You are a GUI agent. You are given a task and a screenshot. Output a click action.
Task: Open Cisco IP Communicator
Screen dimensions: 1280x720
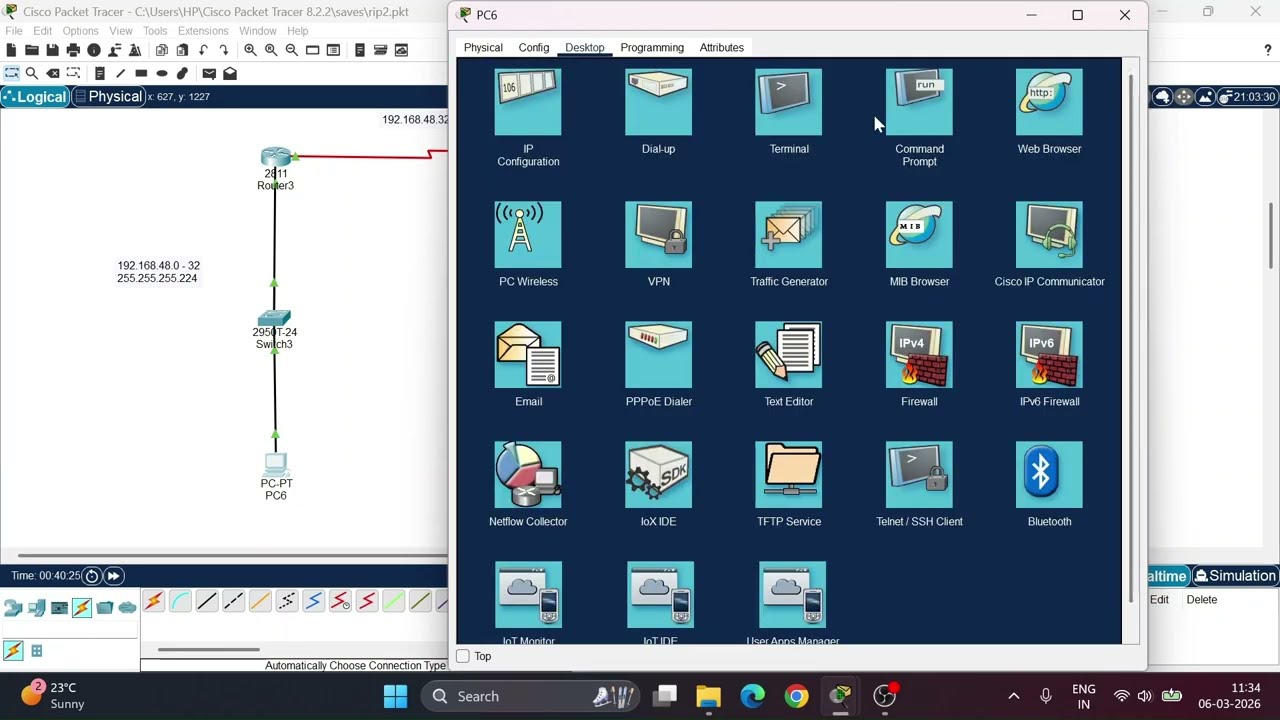click(x=1049, y=235)
